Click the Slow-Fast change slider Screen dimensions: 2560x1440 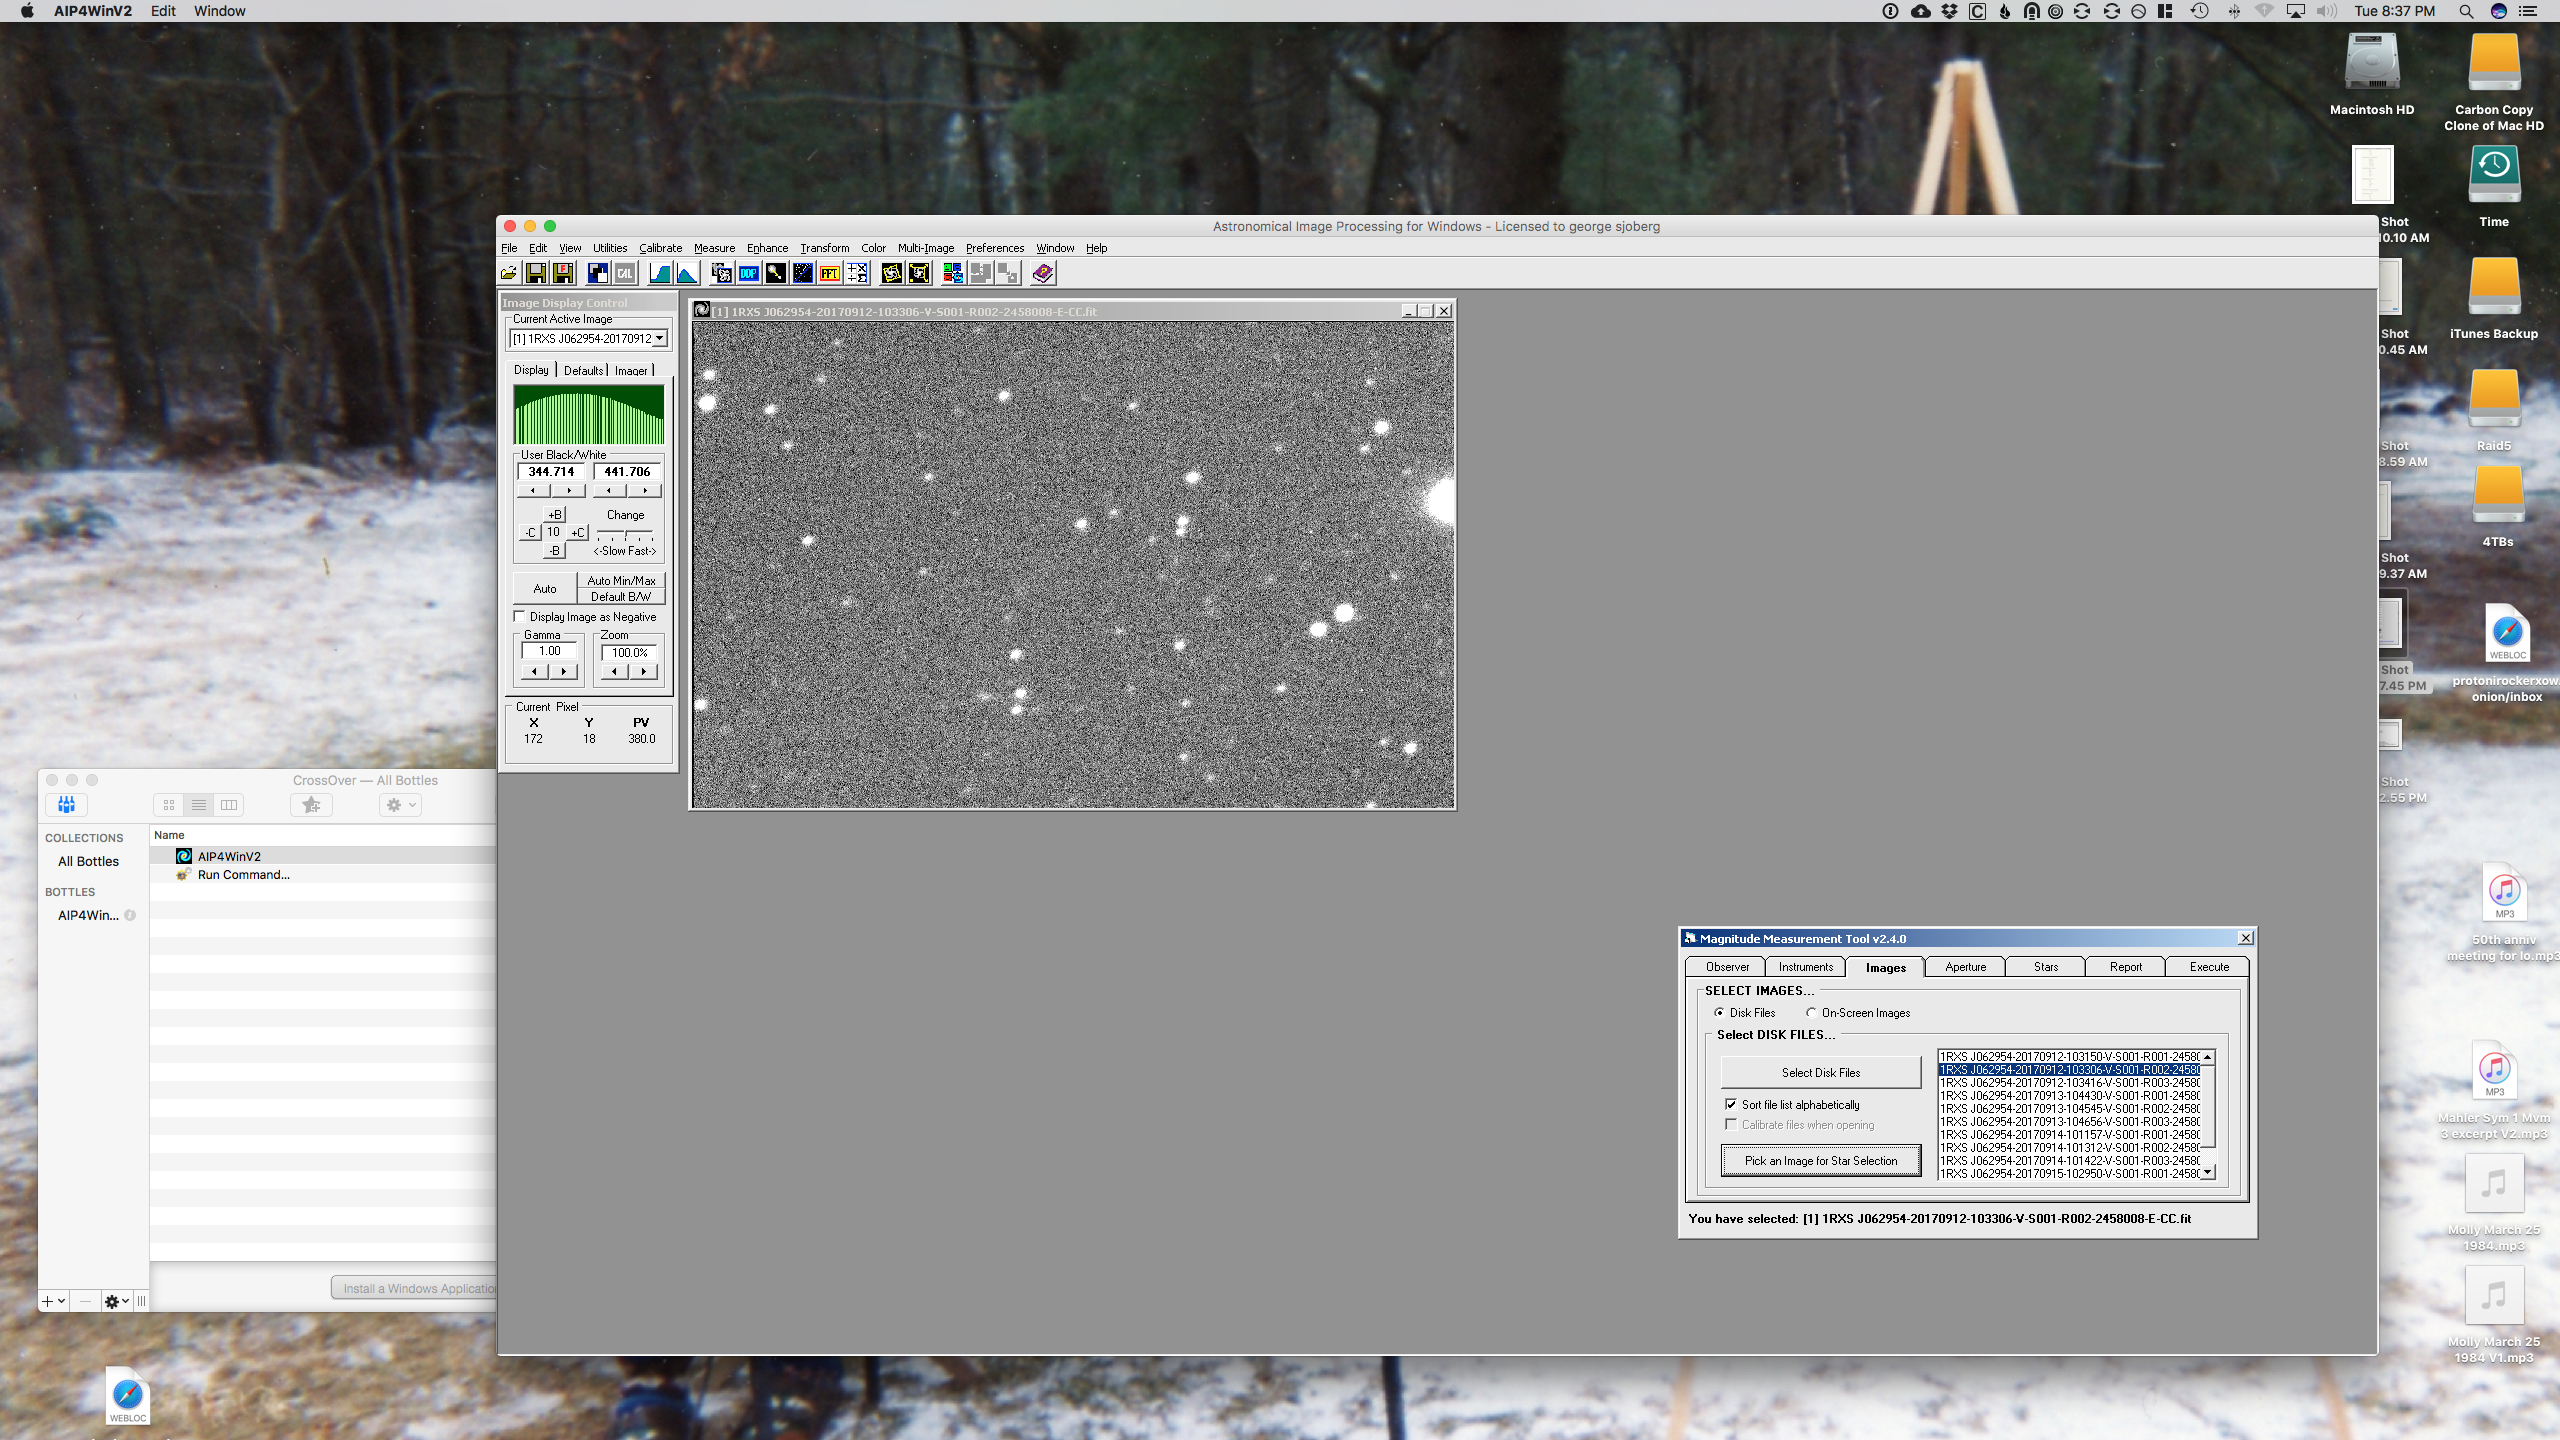click(625, 535)
